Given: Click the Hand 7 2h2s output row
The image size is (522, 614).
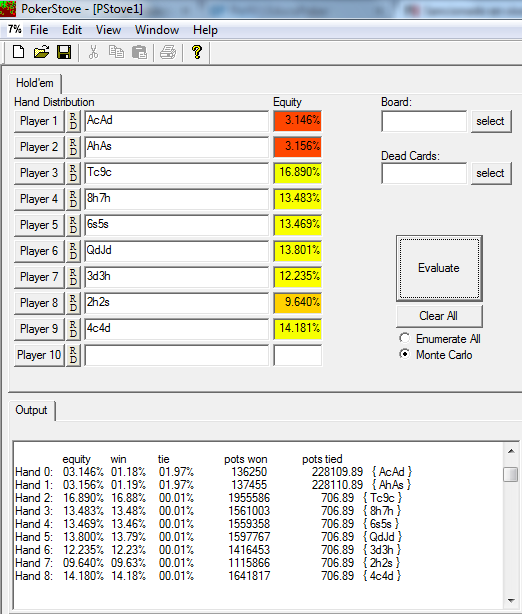Looking at the screenshot, I should coord(208,563).
